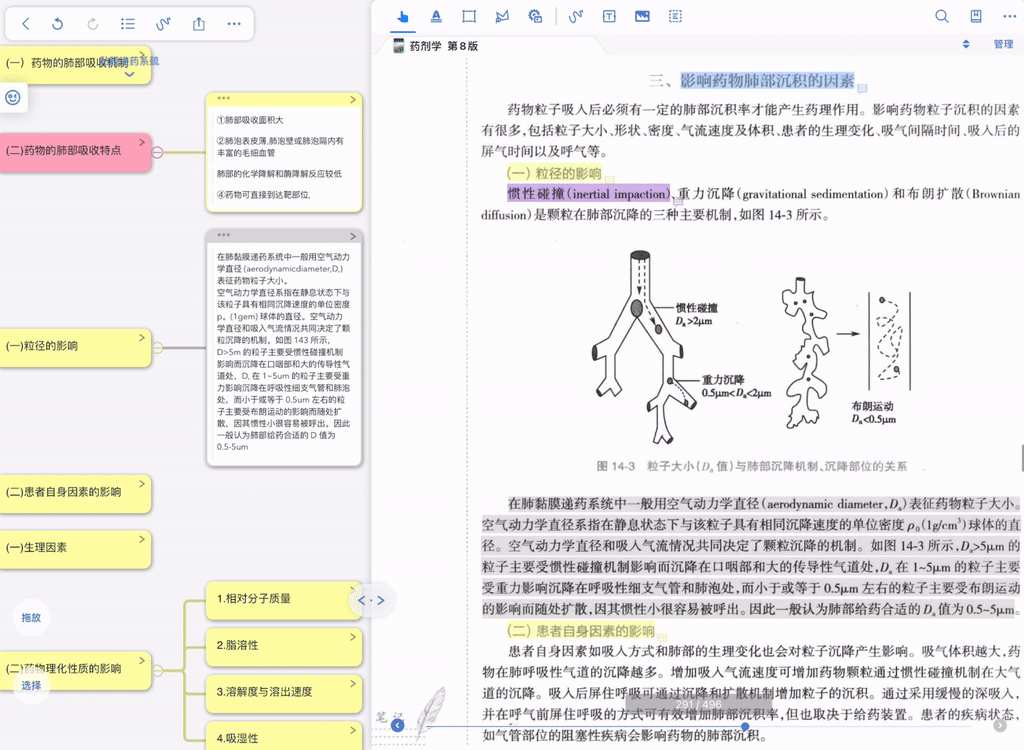Click heading 影响药物肺部沉积的因素 highlight
Screen dimensions: 1024x750
click(x=767, y=80)
